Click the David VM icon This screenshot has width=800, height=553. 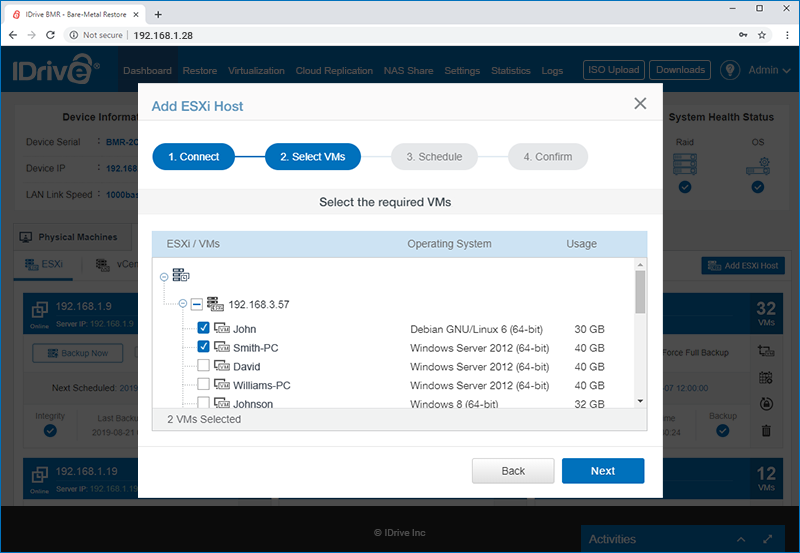tap(221, 366)
